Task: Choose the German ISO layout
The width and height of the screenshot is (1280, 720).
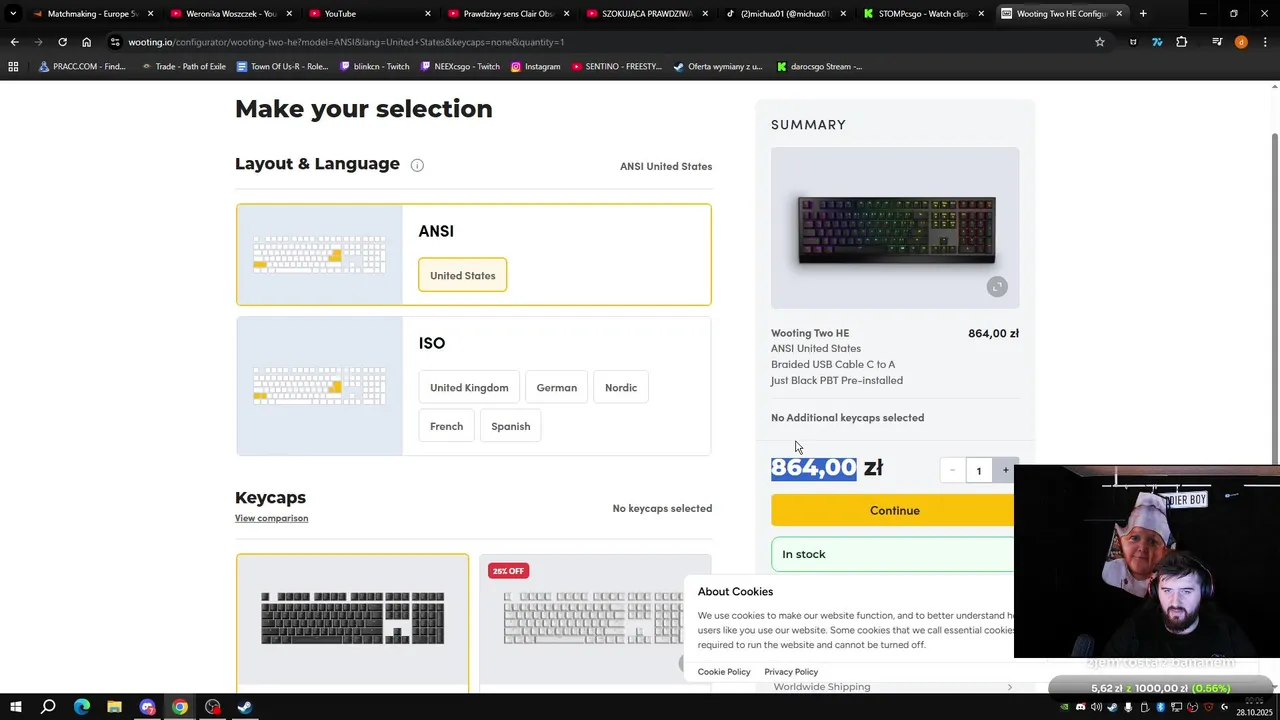Action: pos(556,387)
